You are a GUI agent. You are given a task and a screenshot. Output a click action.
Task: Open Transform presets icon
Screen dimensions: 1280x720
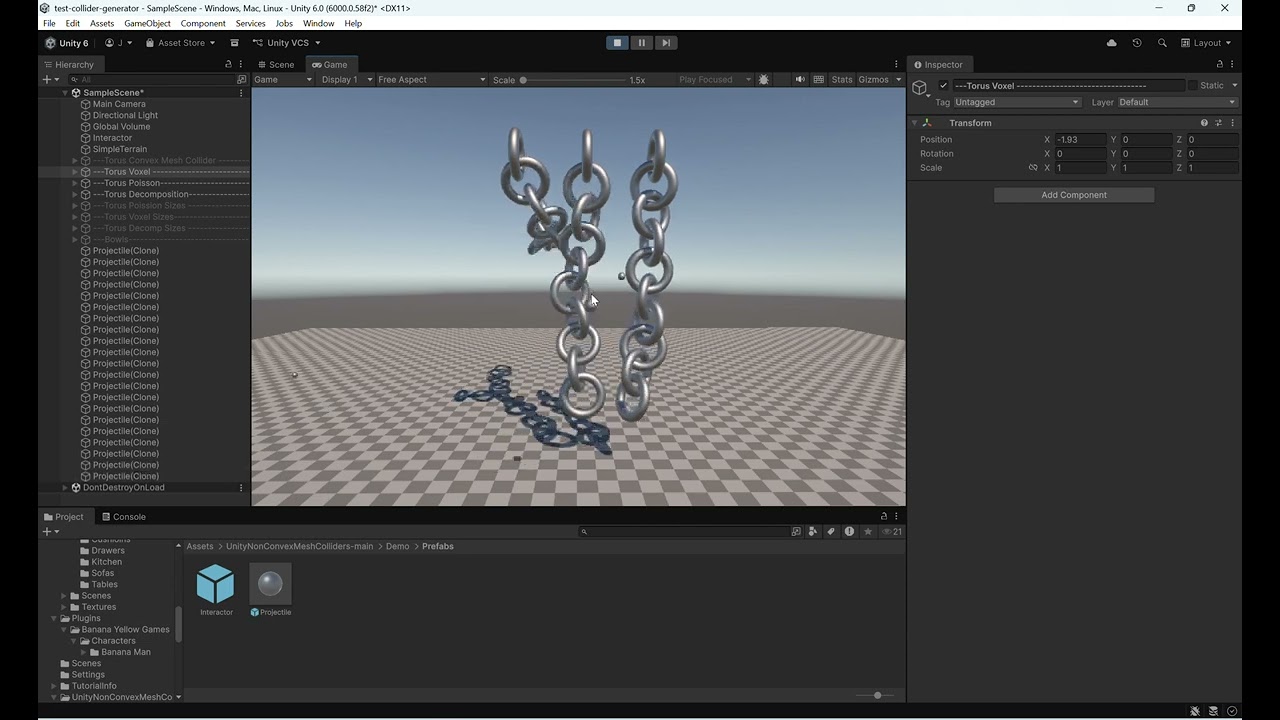1218,123
